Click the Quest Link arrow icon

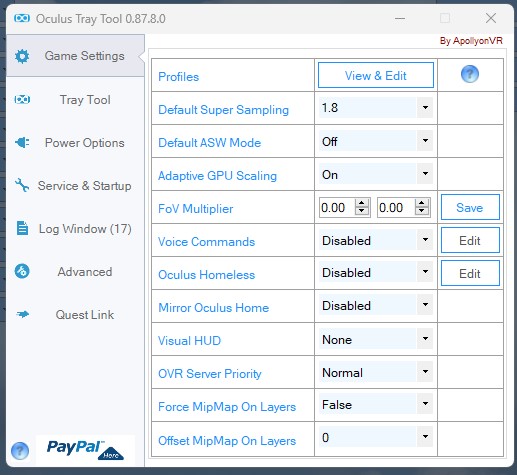point(22,314)
